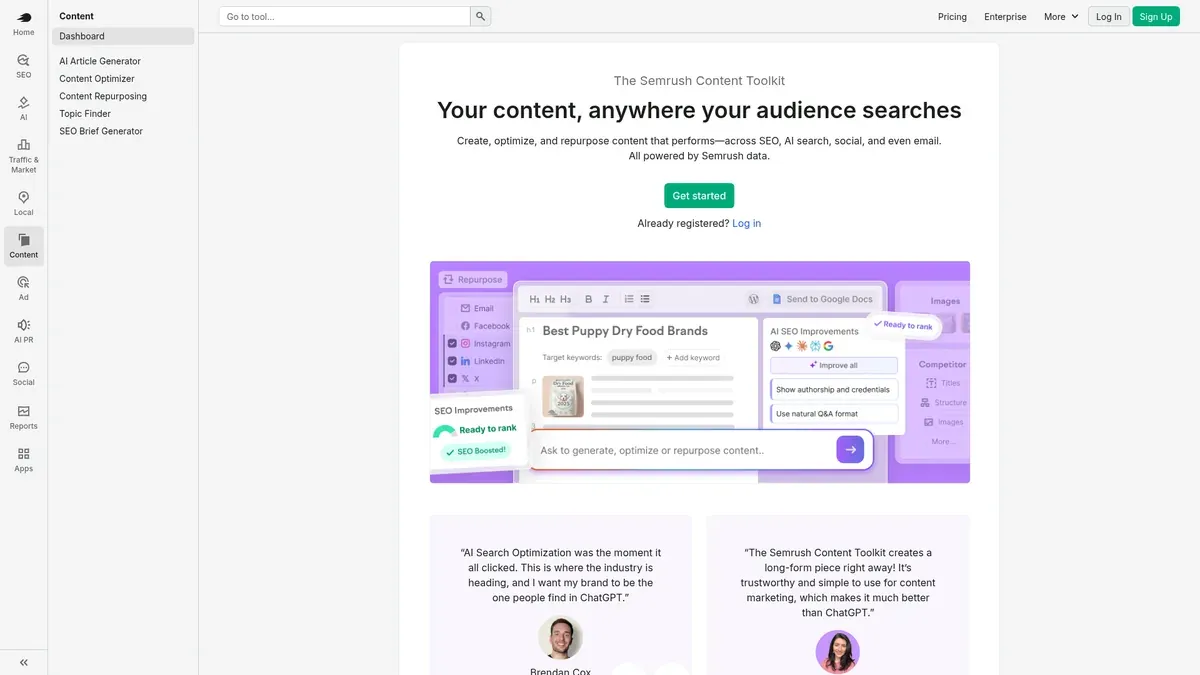Viewport: 1200px width, 675px height.
Task: Select Dashboard in Content menu
Action: [123, 36]
